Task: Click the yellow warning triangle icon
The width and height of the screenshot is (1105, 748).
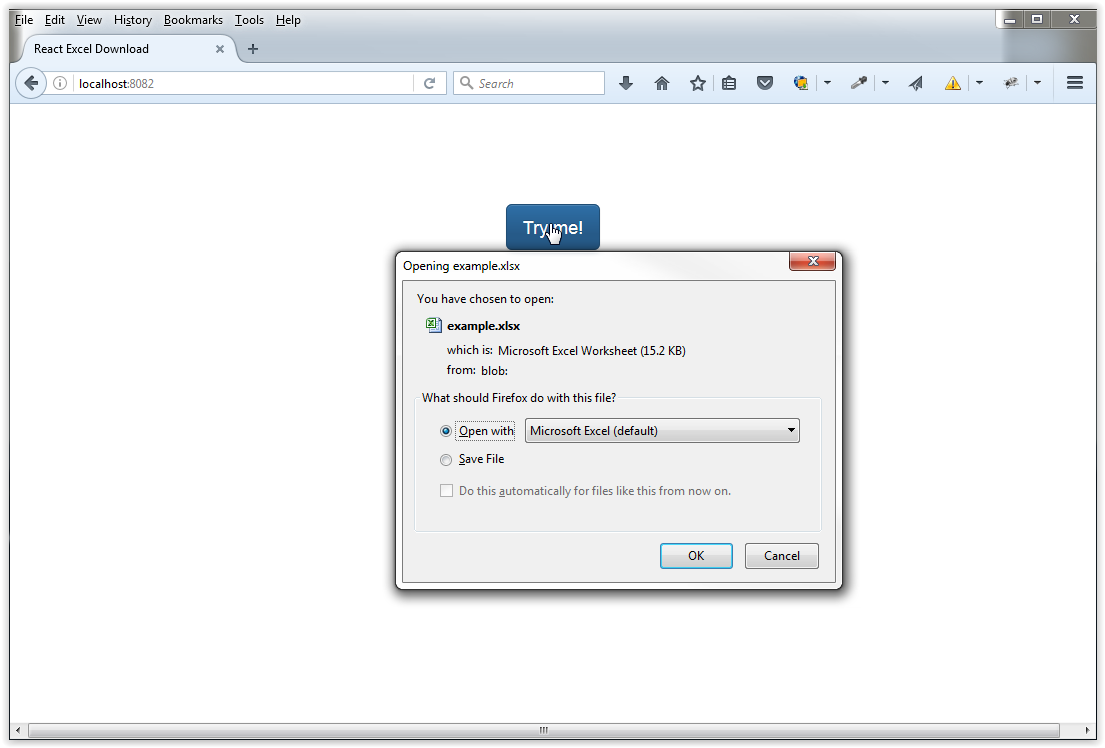Action: pyautogui.click(x=953, y=83)
